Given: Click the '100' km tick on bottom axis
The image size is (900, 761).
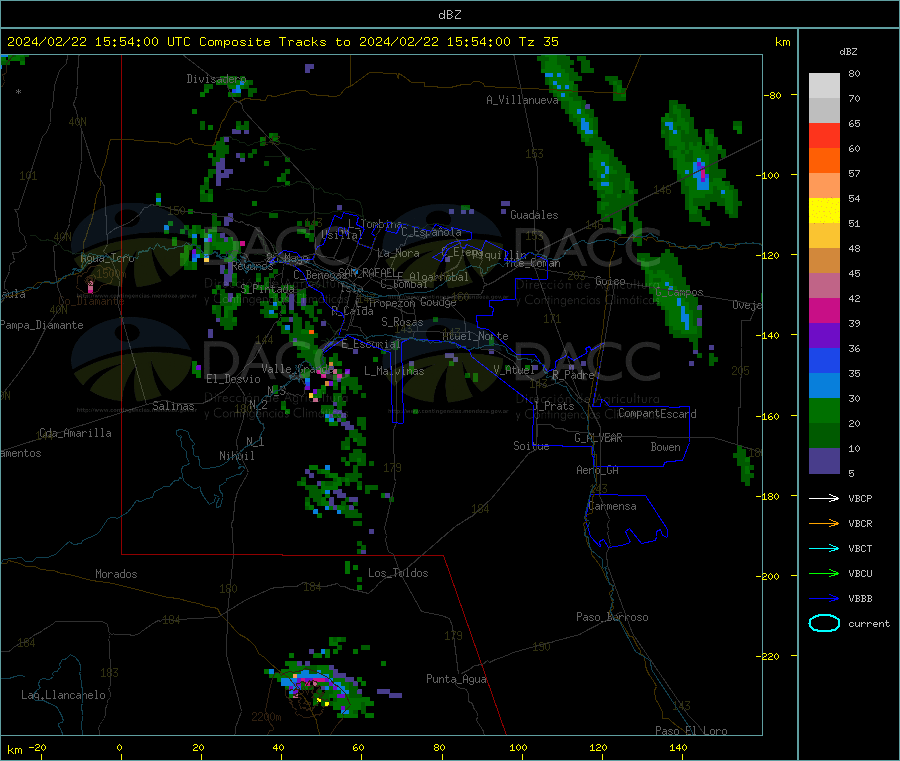Looking at the screenshot, I should pos(518,747).
